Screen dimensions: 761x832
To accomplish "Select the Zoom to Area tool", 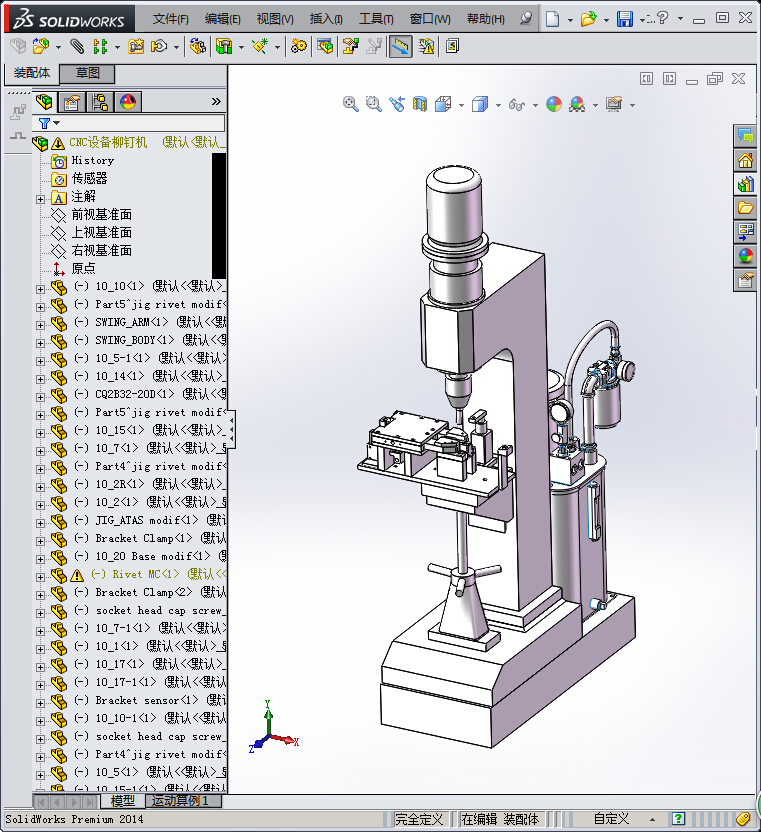I will tap(374, 104).
